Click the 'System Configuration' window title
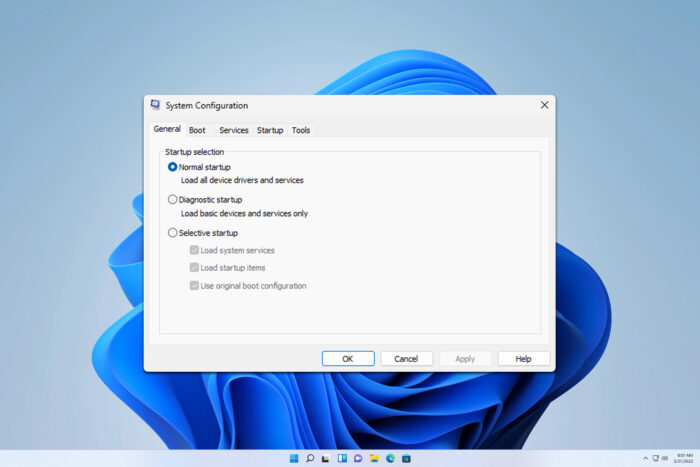Screen dimensions: 700x467 click(207, 105)
